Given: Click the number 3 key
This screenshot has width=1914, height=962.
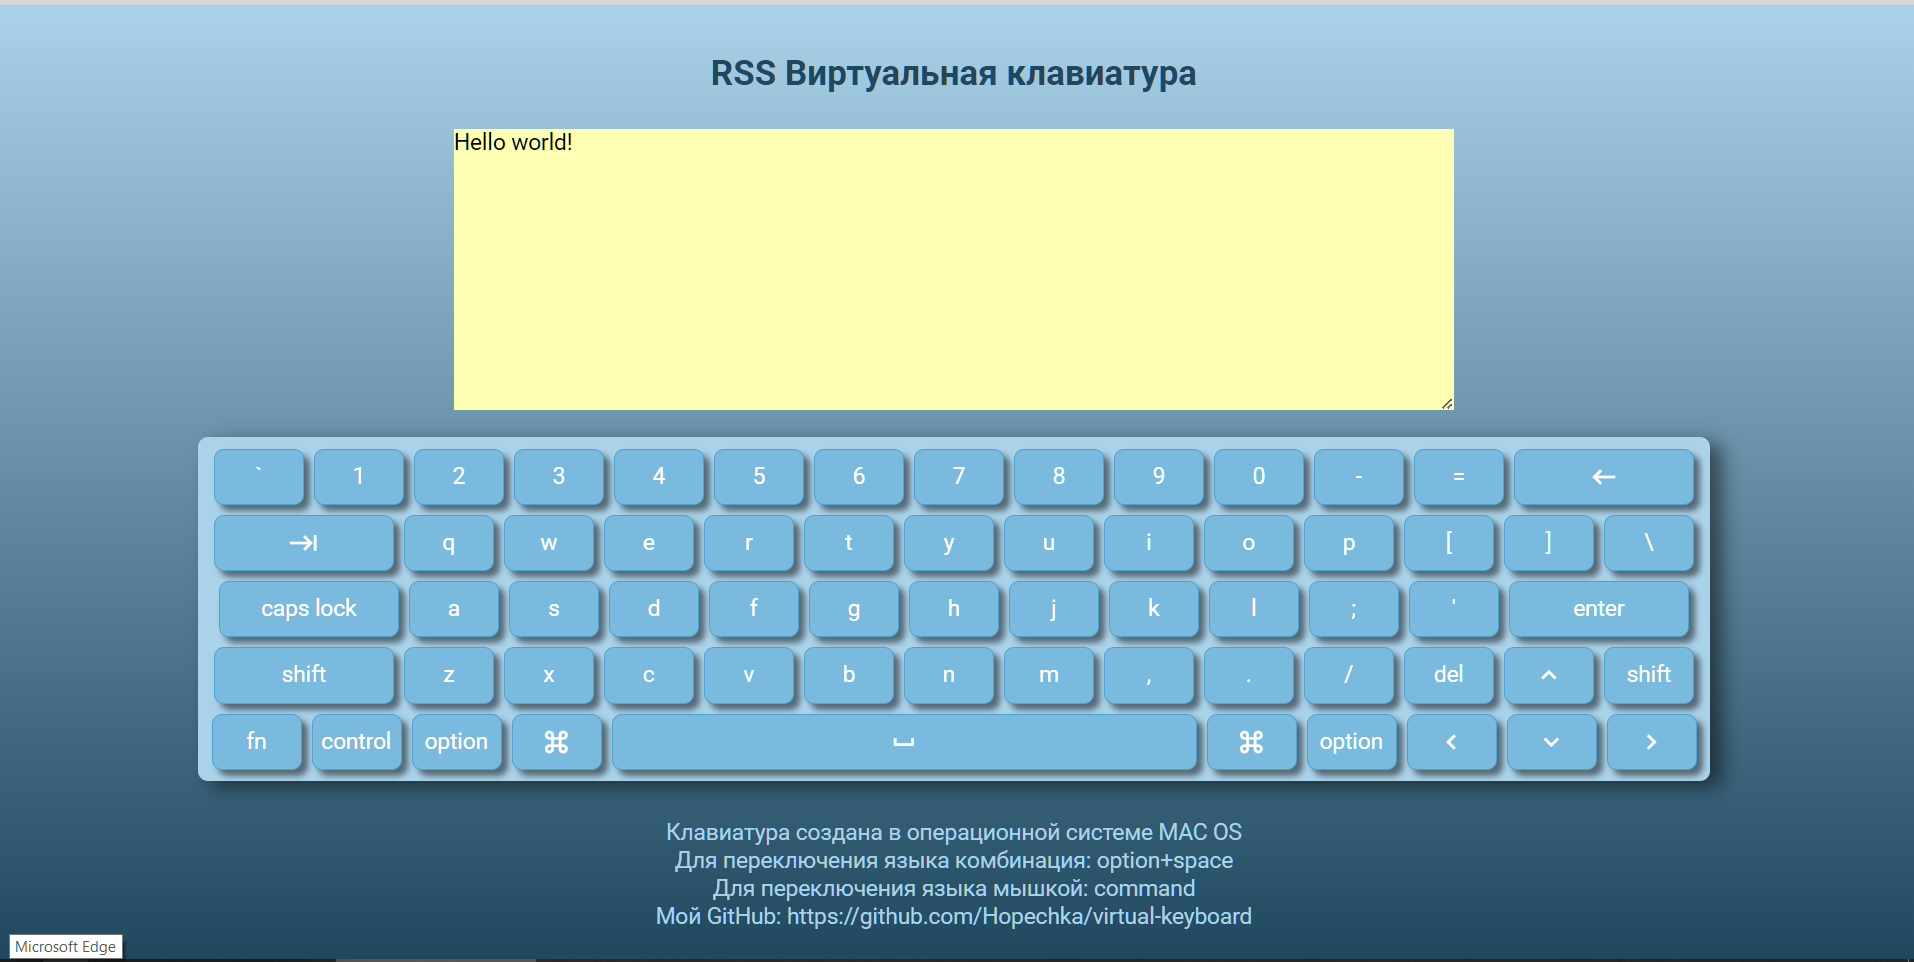Looking at the screenshot, I should [x=558, y=477].
